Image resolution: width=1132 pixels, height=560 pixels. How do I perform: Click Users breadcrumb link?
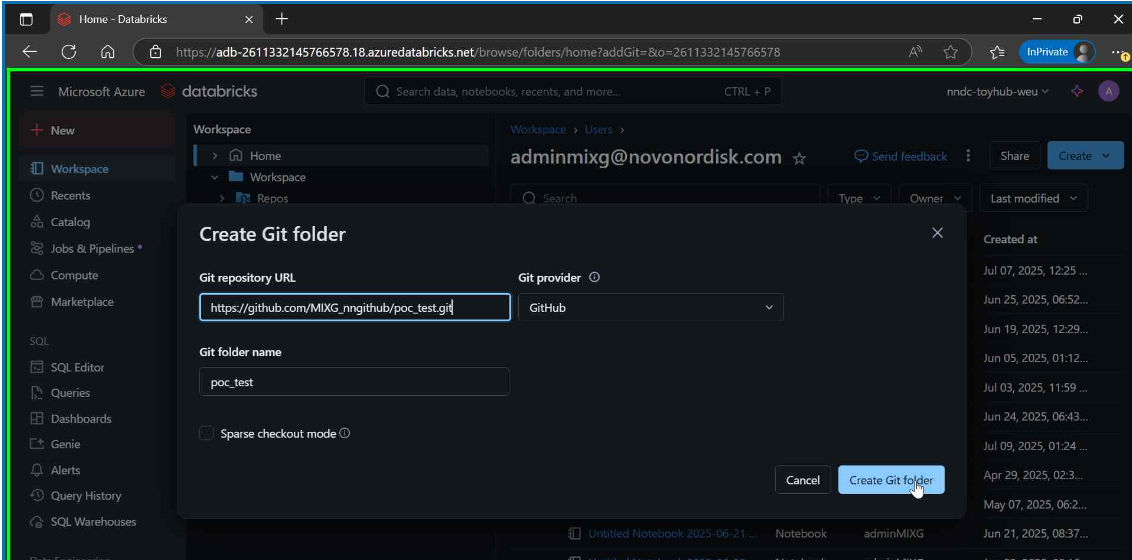pyautogui.click(x=598, y=130)
